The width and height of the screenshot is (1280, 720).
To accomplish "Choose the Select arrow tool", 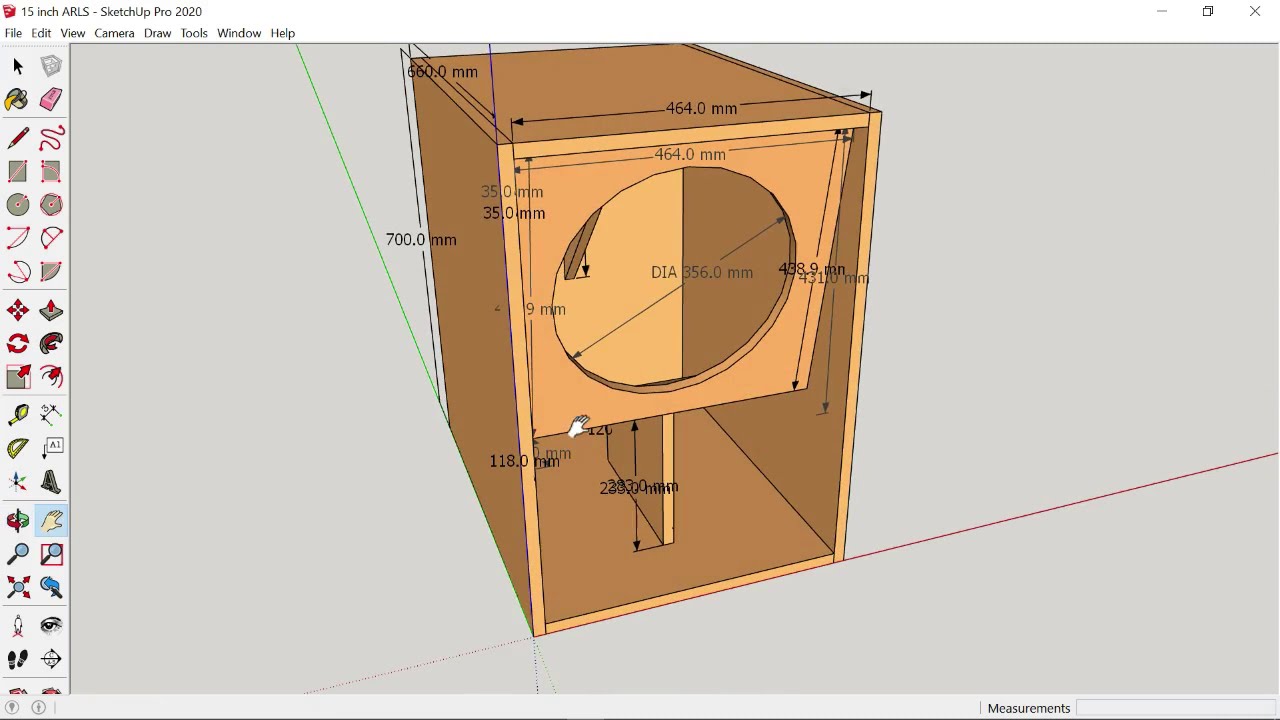I will point(18,66).
